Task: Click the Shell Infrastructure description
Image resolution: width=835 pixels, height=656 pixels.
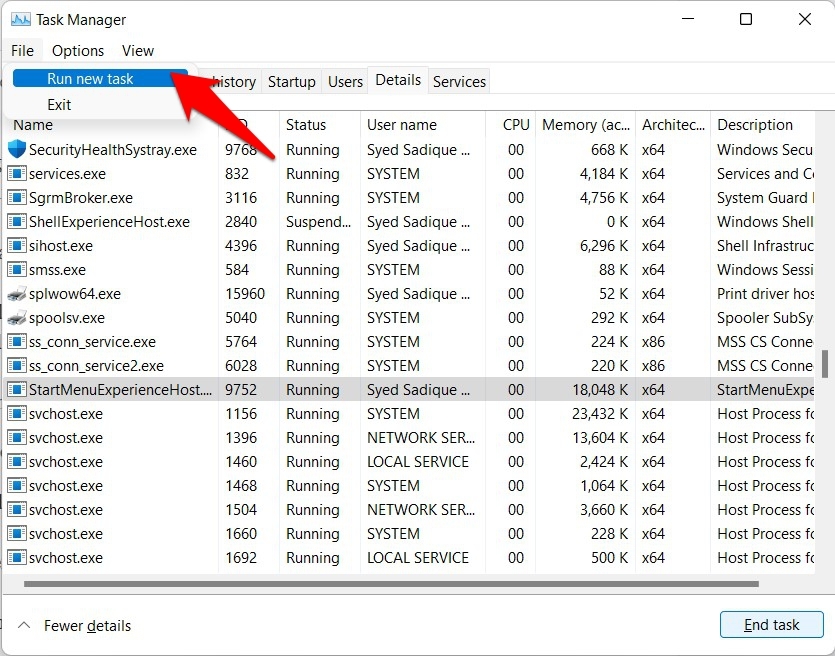Action: 765,245
